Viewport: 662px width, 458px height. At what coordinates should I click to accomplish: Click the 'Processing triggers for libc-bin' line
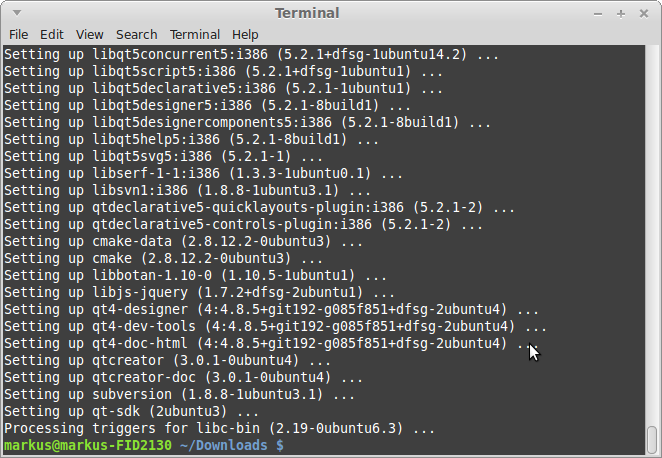tap(220, 428)
